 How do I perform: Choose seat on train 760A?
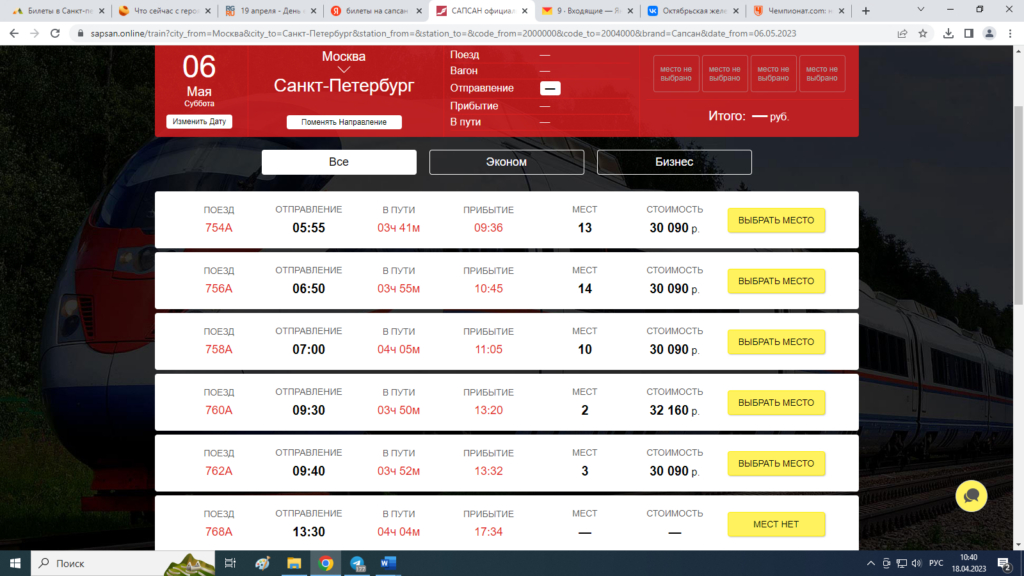pos(776,402)
